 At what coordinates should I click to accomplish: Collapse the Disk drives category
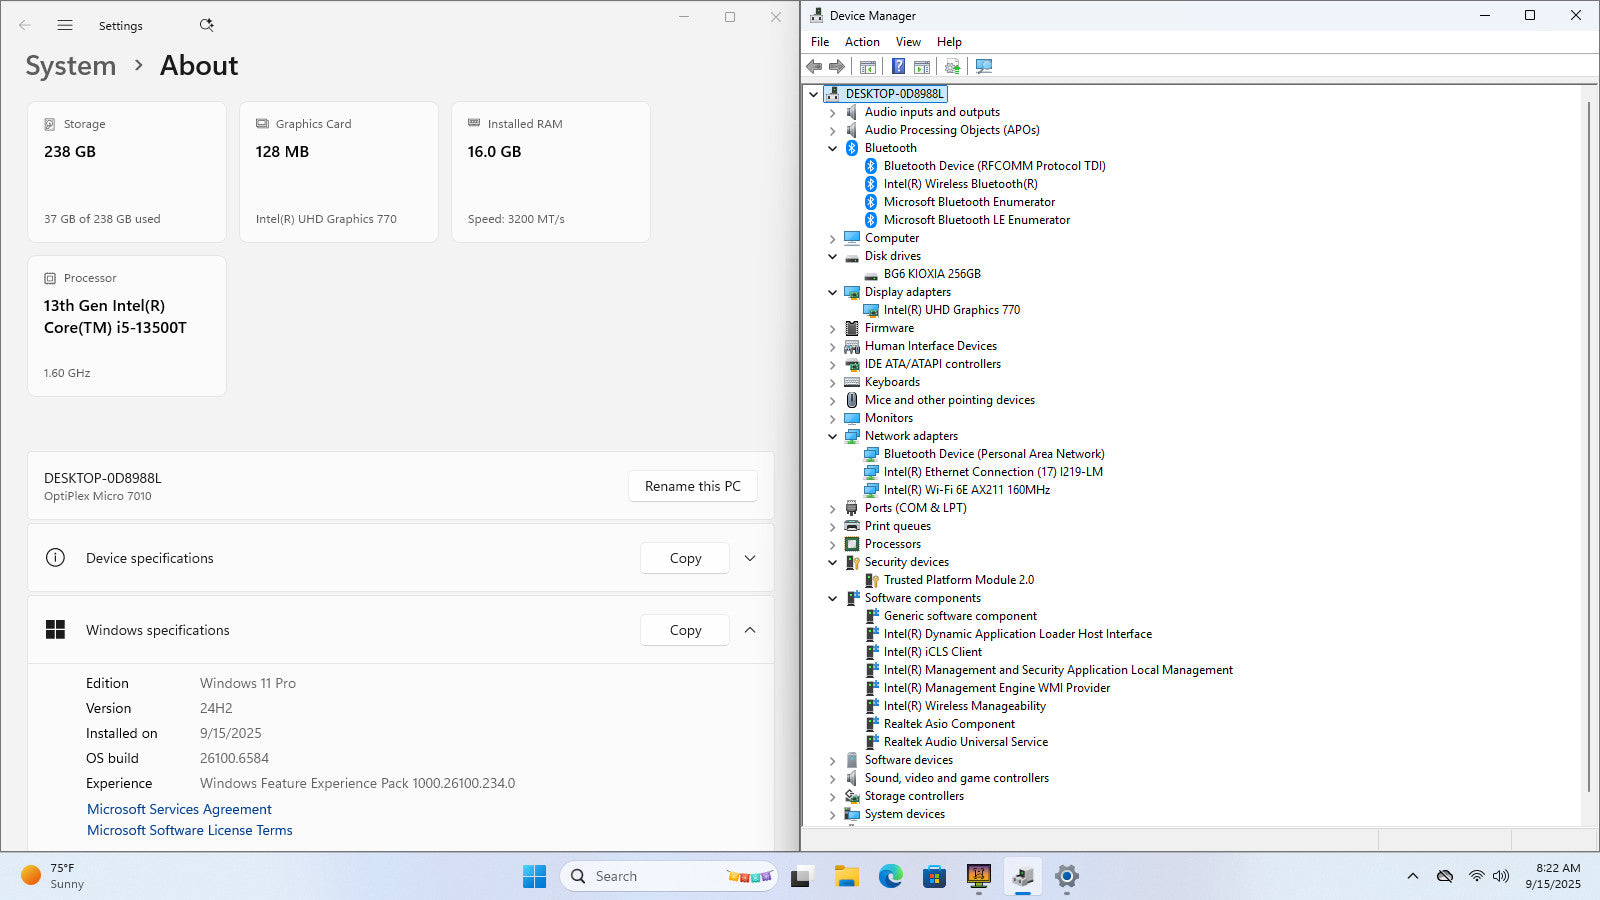tap(833, 256)
